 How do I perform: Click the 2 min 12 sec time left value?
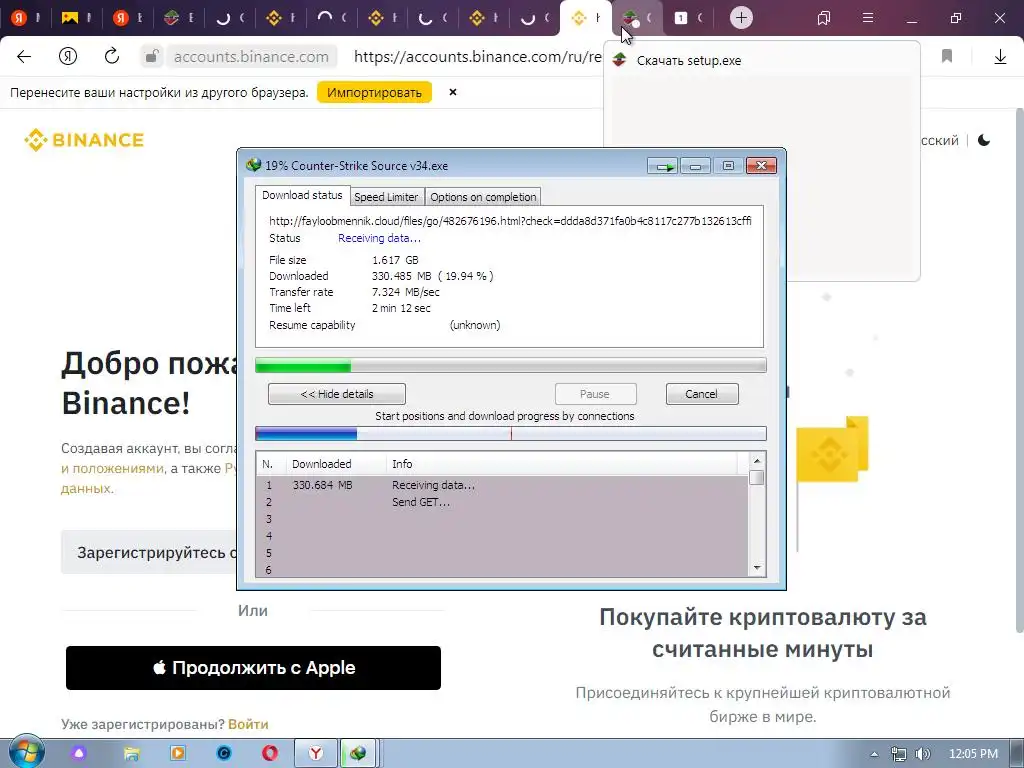[401, 308]
